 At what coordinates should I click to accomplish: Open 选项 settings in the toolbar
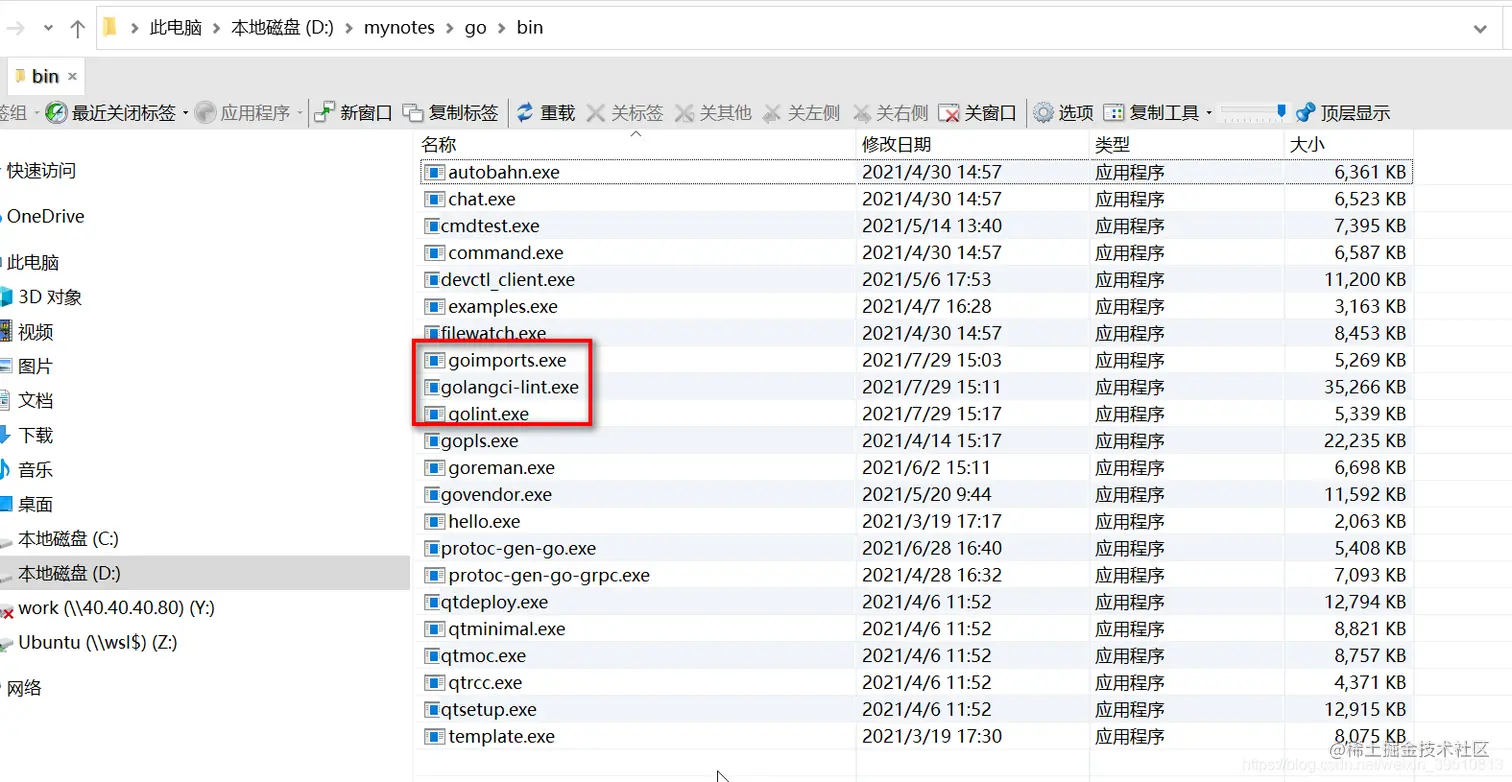click(x=1064, y=113)
